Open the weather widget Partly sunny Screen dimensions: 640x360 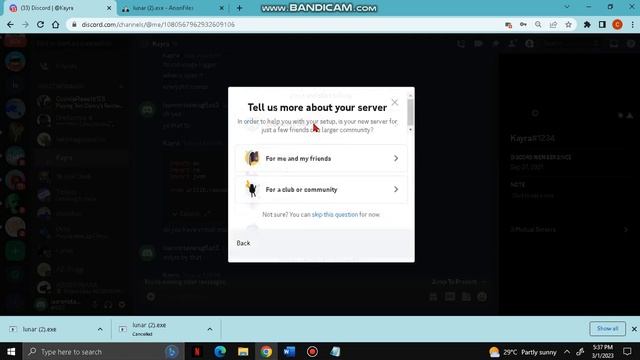pyautogui.click(x=523, y=352)
